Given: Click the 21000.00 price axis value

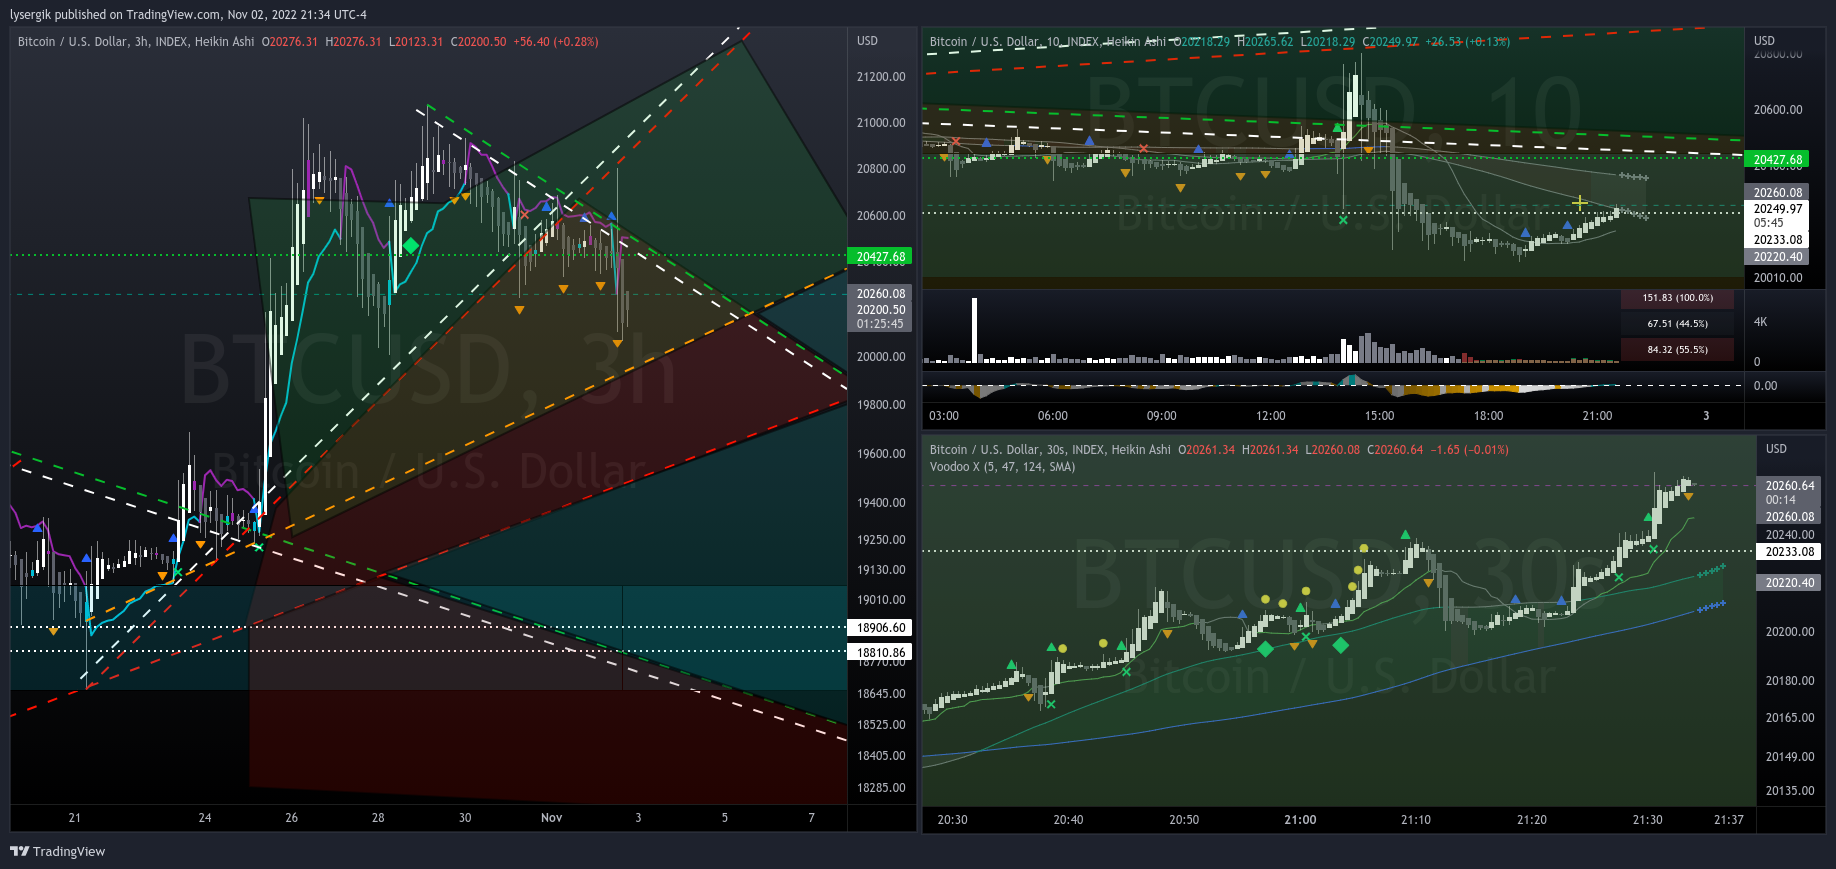Looking at the screenshot, I should click(x=881, y=122).
